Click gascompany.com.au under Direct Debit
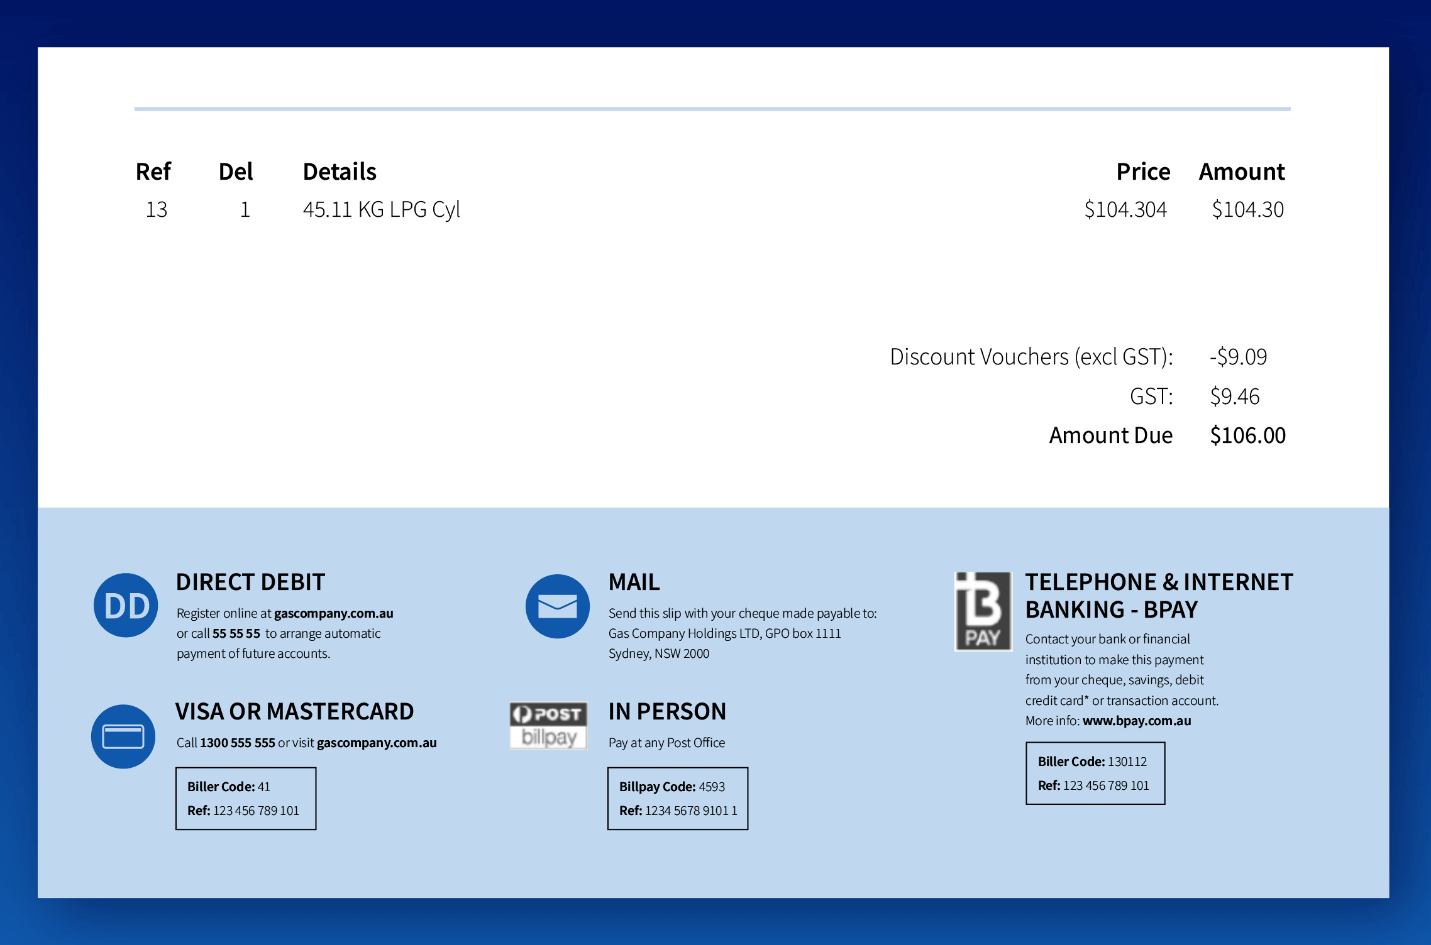Viewport: 1431px width, 945px height. (333, 614)
